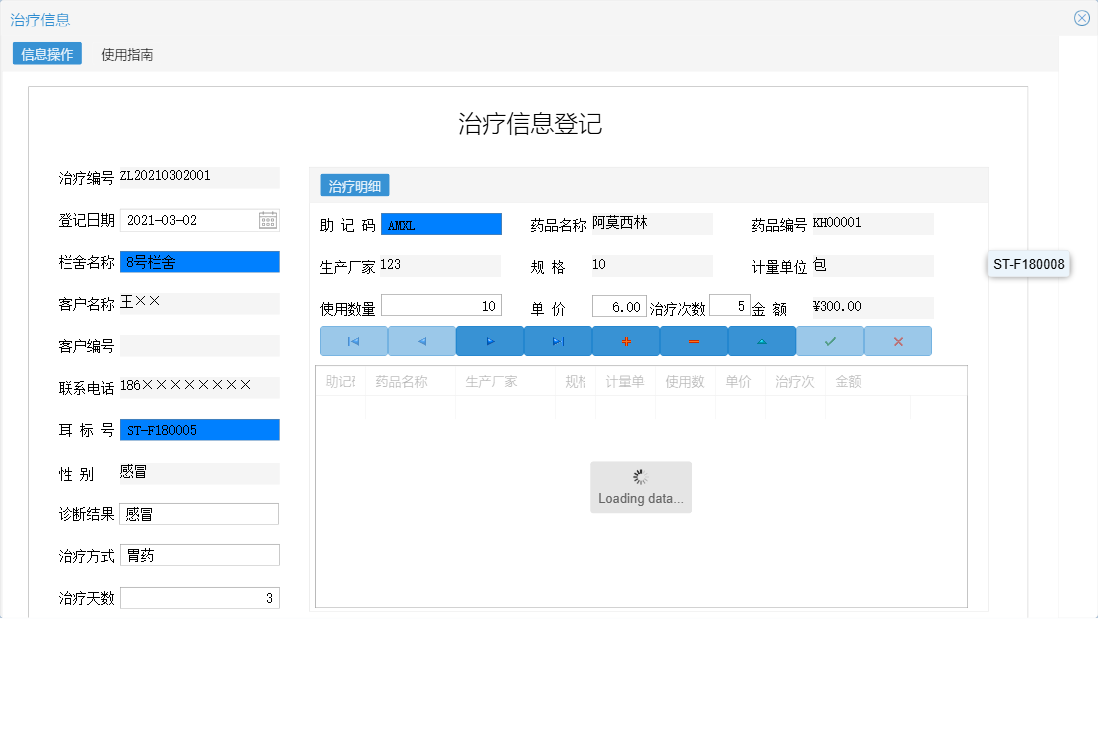Click the 使用数量 field showing 10
This screenshot has width=1098, height=737.
click(x=440, y=304)
